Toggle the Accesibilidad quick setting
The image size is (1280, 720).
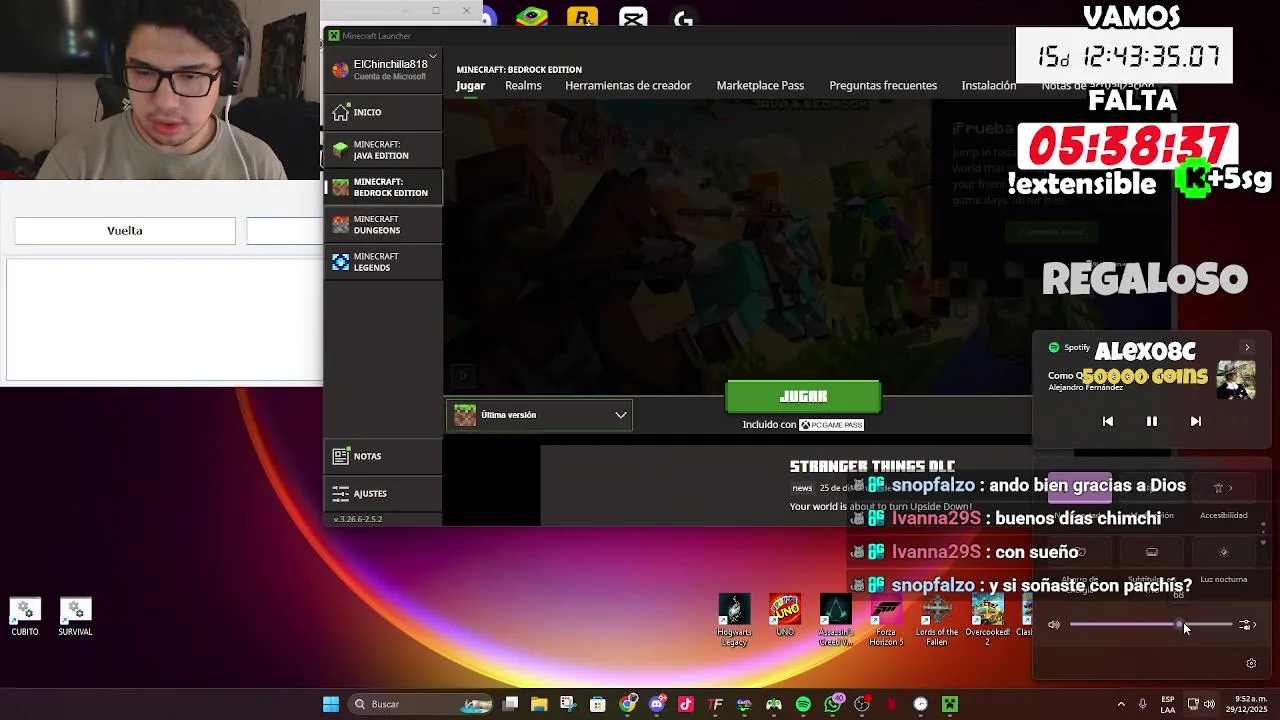1223,488
